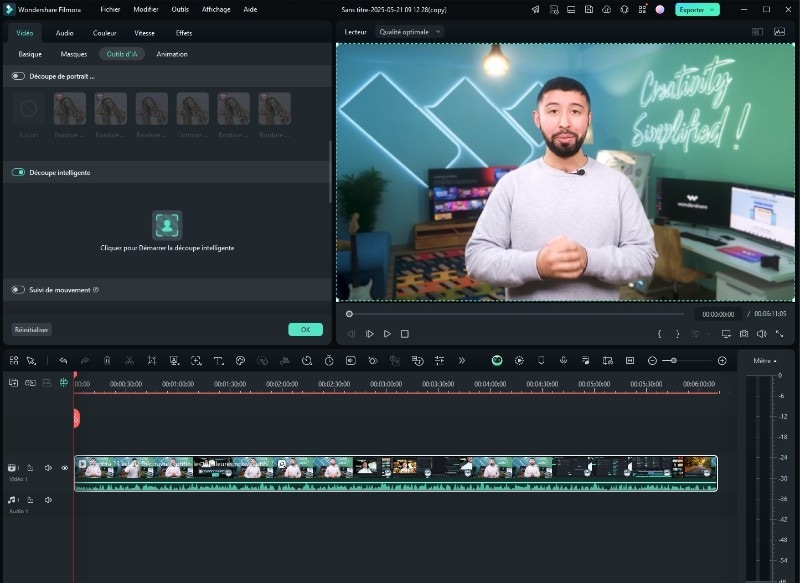This screenshot has height=583, width=800.
Task: Open the Outils menu
Action: (180, 9)
